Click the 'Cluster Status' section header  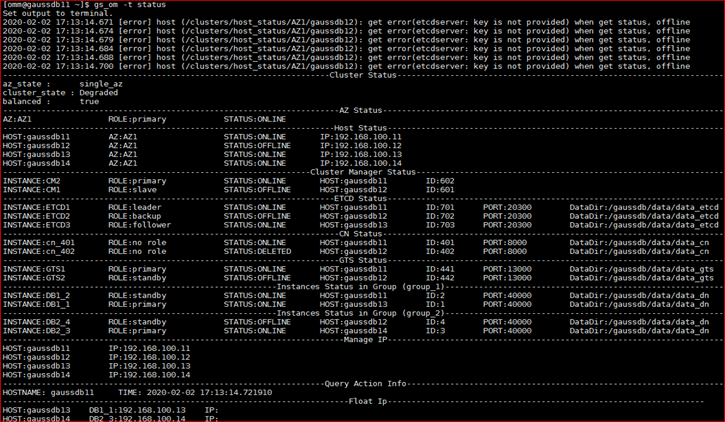363,75
